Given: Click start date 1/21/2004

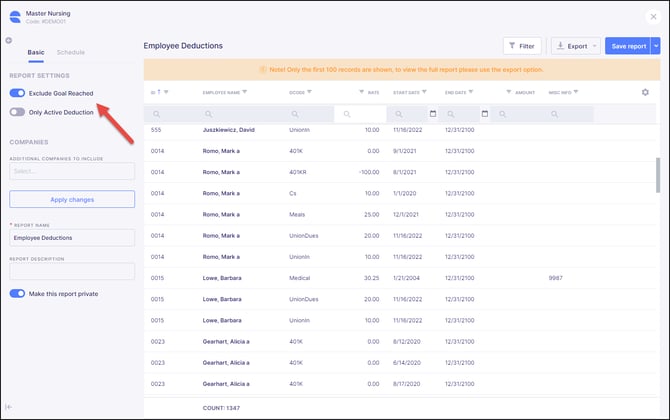Looking at the screenshot, I should 406,278.
